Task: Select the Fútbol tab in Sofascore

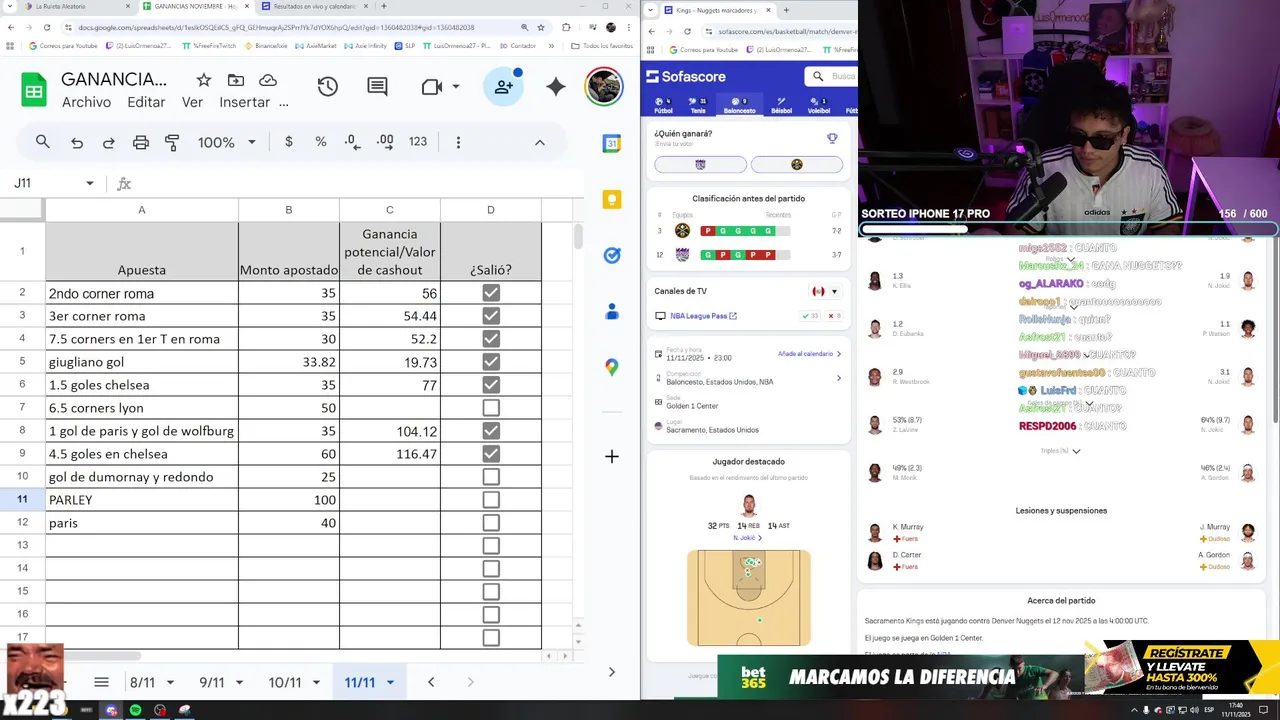Action: [663, 105]
